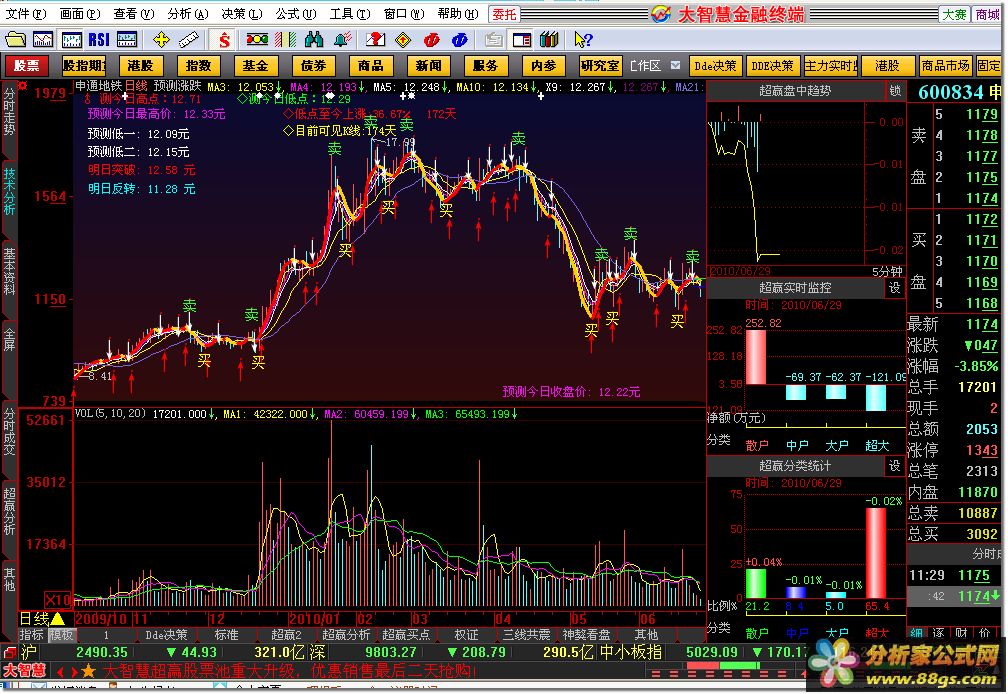Image resolution: width=1008 pixels, height=694 pixels.
Task: Click stock code 600834 header
Action: (951, 93)
